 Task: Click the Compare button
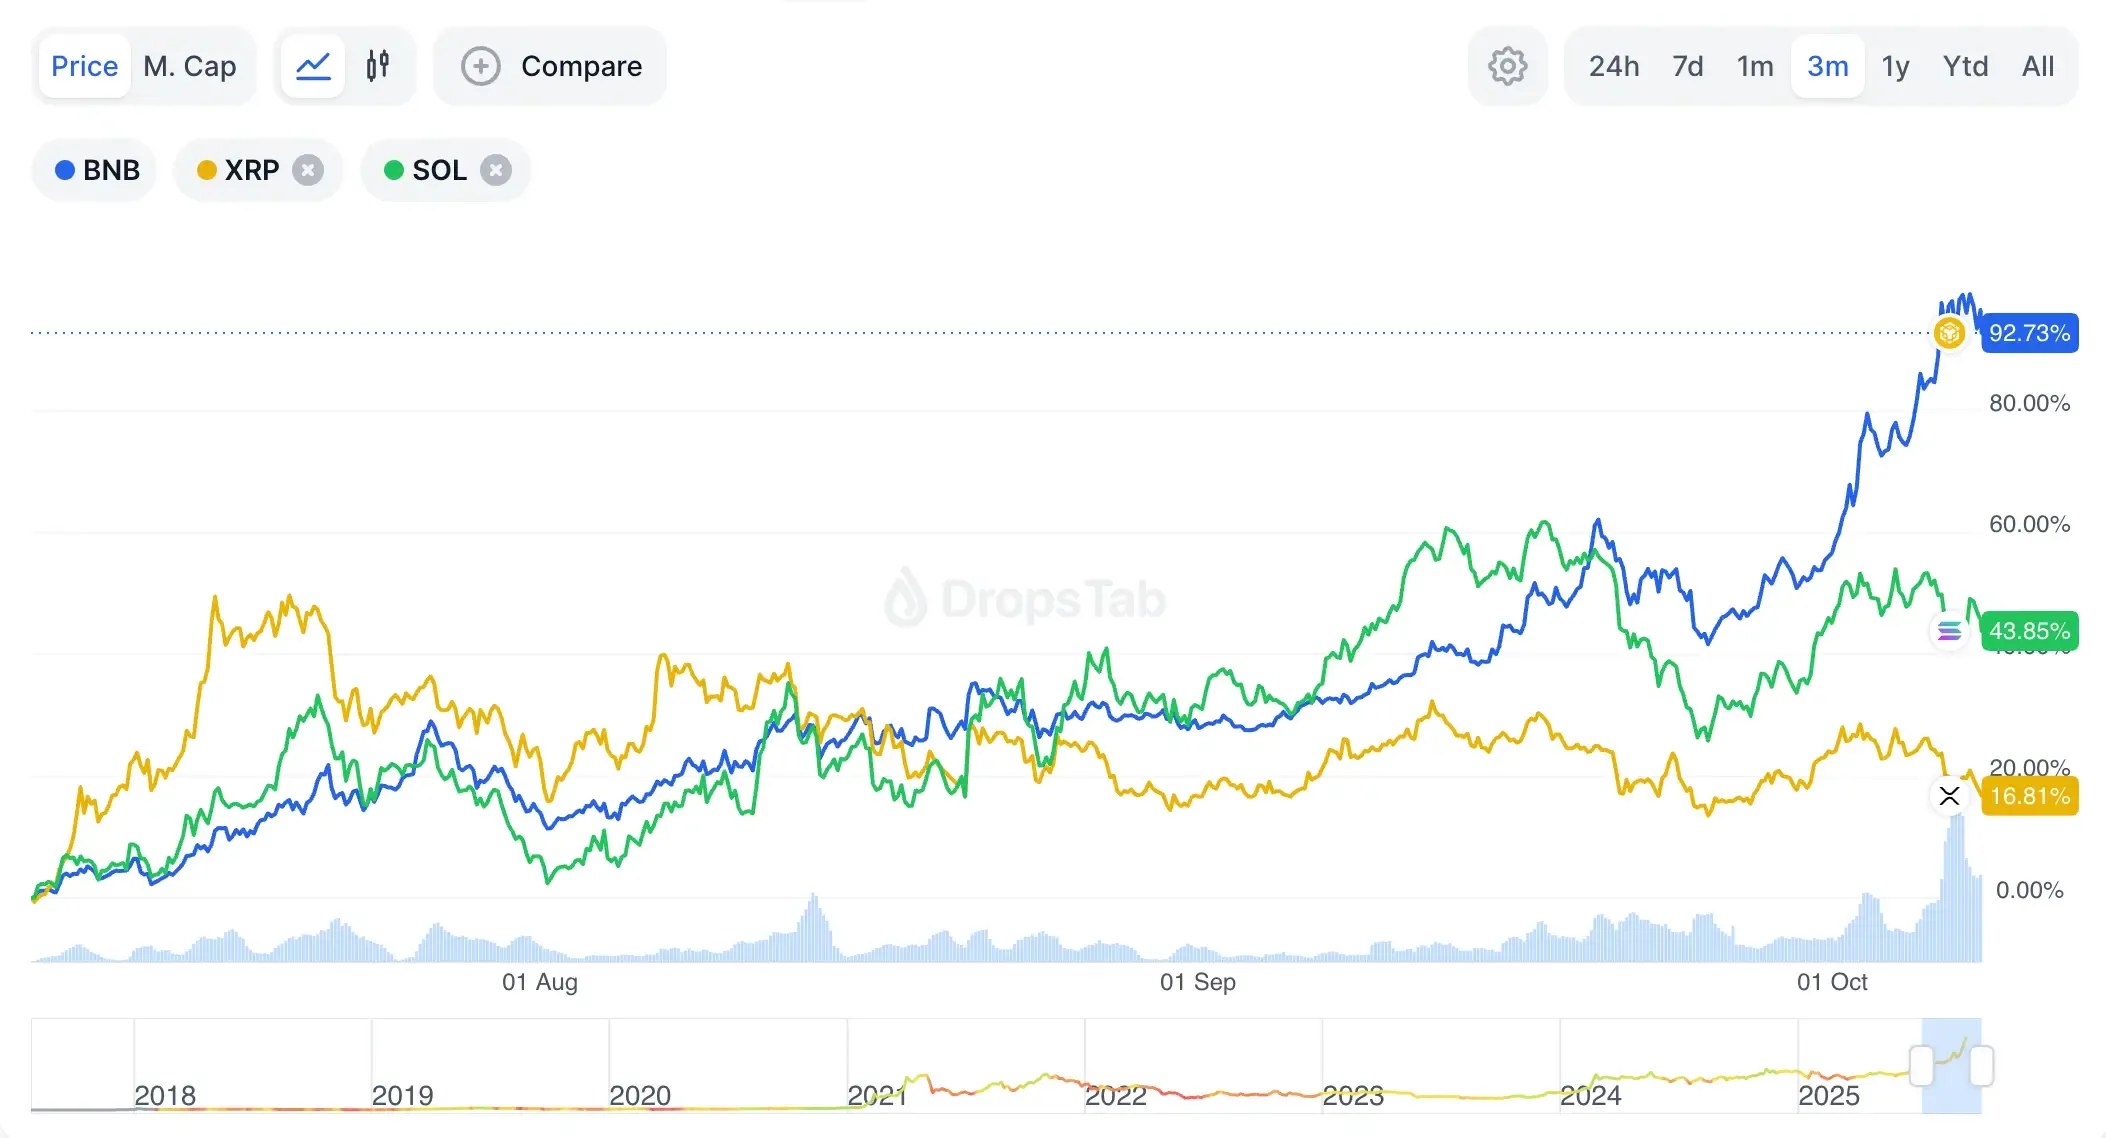pos(550,66)
